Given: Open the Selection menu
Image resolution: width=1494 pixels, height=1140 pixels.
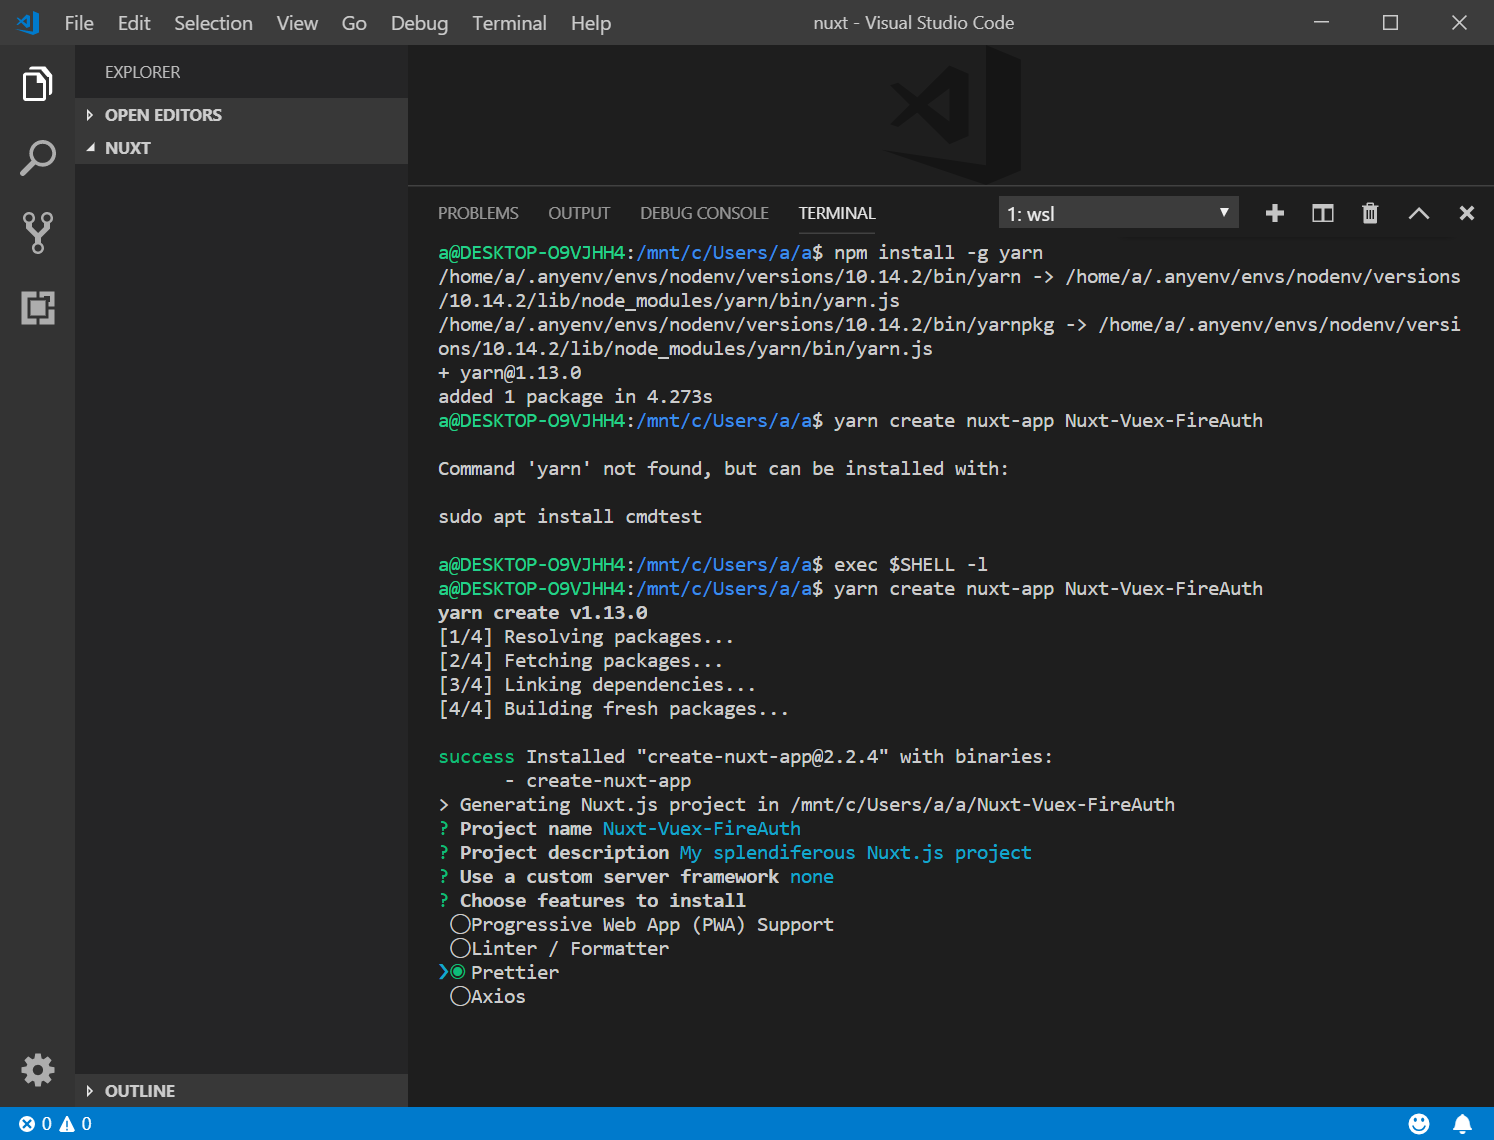Looking at the screenshot, I should (213, 23).
